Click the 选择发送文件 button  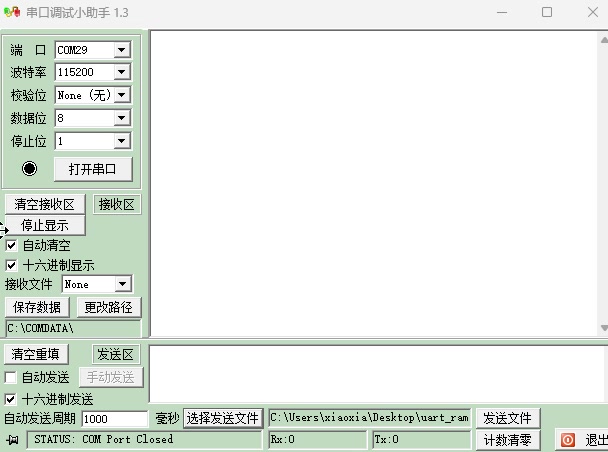point(222,418)
